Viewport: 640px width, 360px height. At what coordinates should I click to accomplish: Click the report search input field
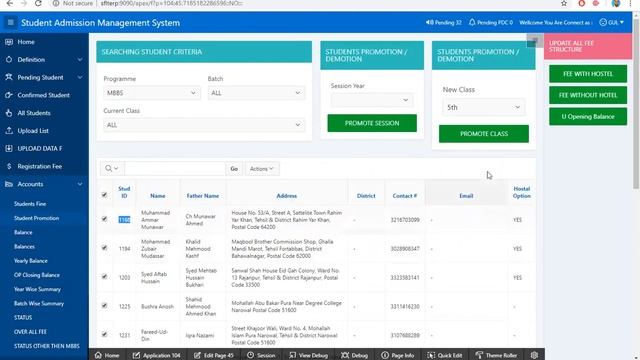[x=175, y=169]
